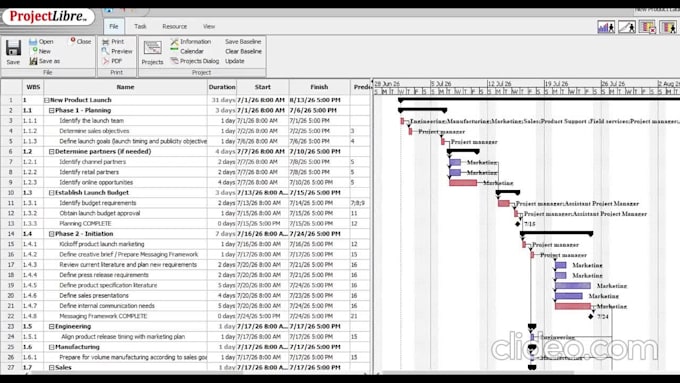Screen dimensions: 680x383
Task: Collapse the Sales group
Action: (52, 368)
